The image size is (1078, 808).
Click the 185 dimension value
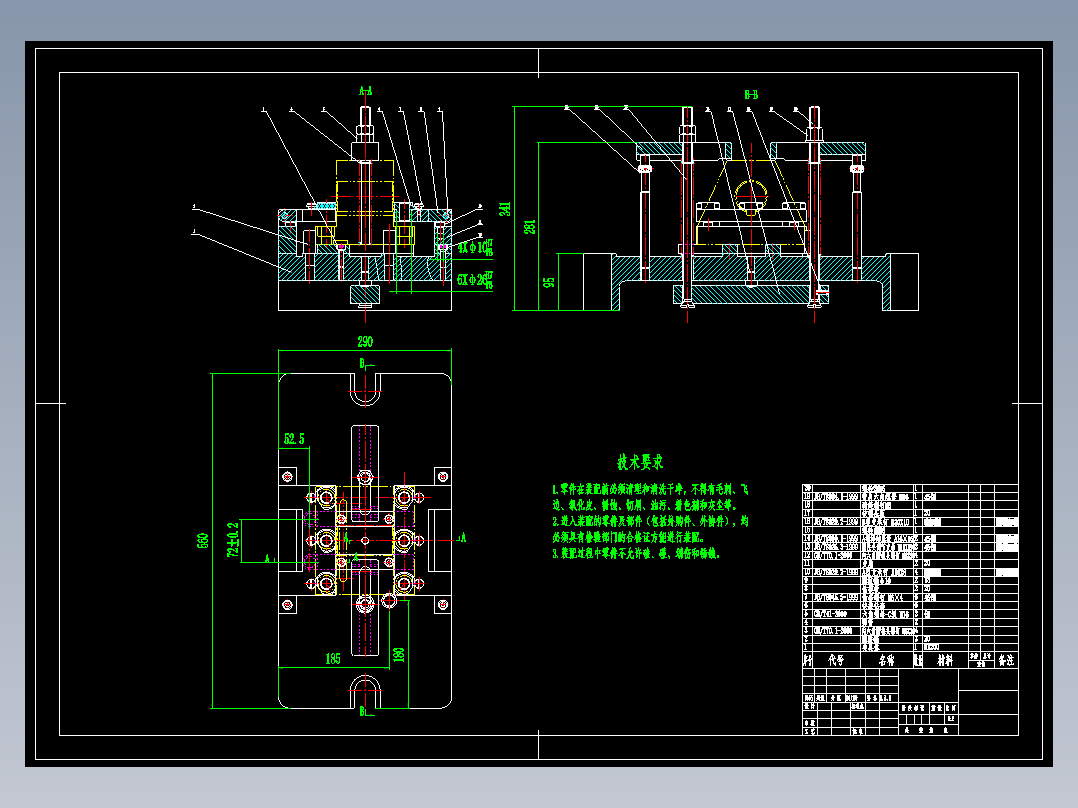click(x=333, y=659)
